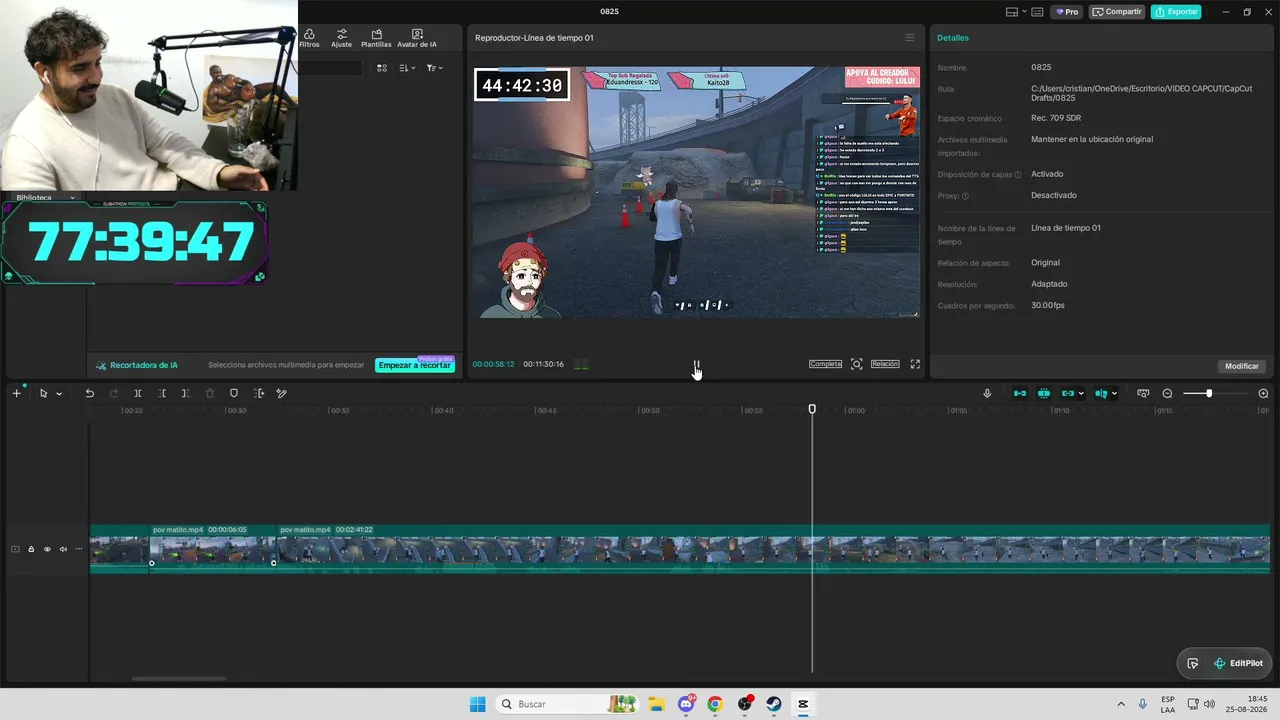Switch to the Plantillas tab

[x=376, y=38]
